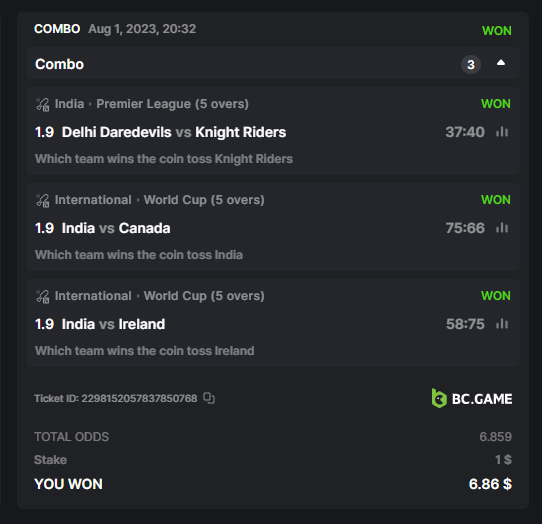This screenshot has width=542, height=524.
Task: Open stats icon for Delhi Daredevils vs Knight Riders
Action: click(502, 132)
